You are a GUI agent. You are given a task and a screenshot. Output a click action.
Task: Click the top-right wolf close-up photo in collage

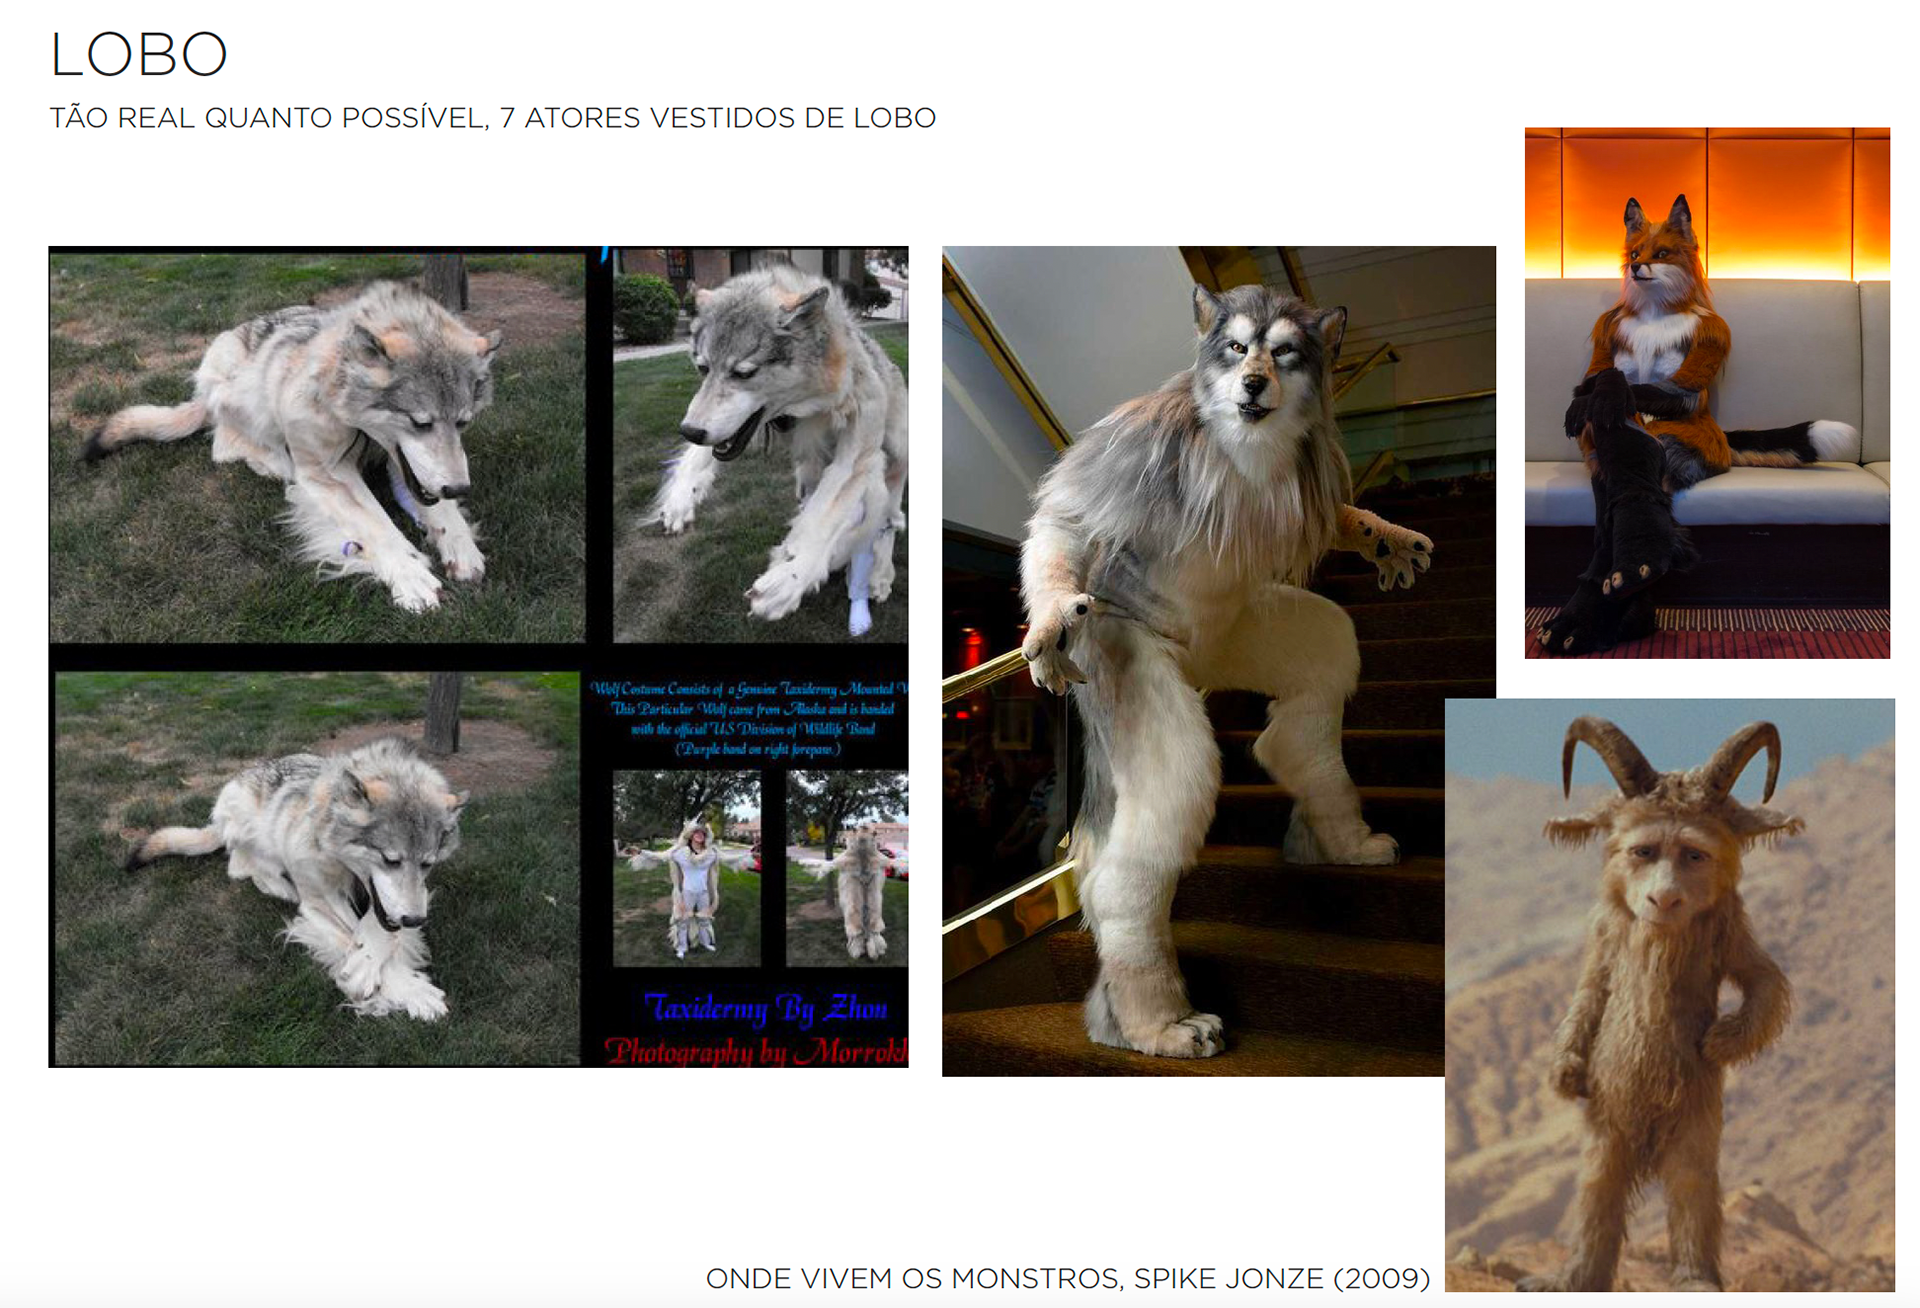760,445
